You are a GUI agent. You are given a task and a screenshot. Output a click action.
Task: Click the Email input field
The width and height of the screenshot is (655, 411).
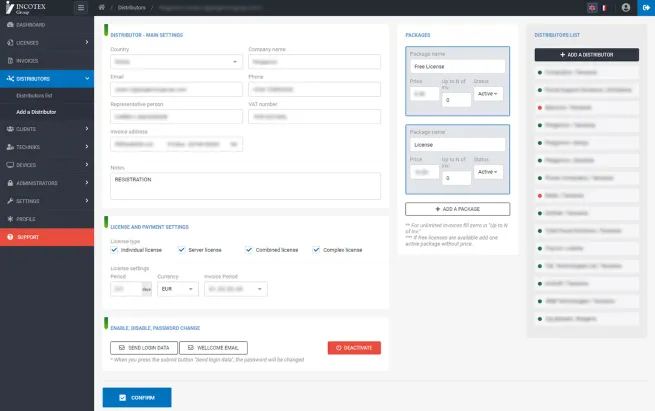176,89
